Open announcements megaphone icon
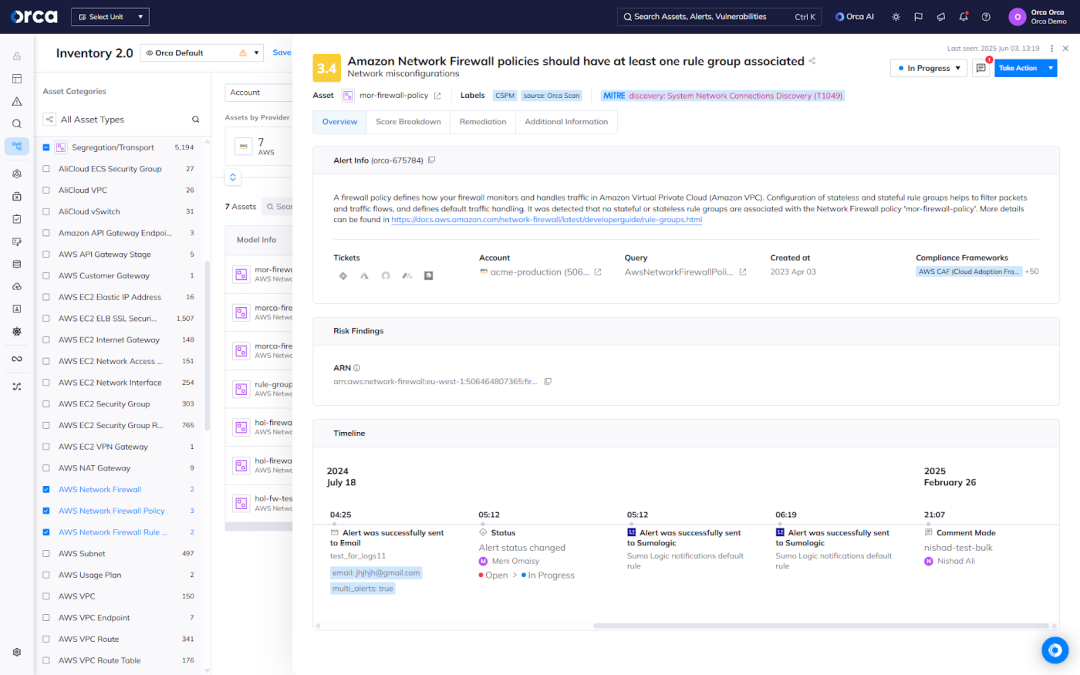This screenshot has height=675, width=1080. [x=941, y=17]
